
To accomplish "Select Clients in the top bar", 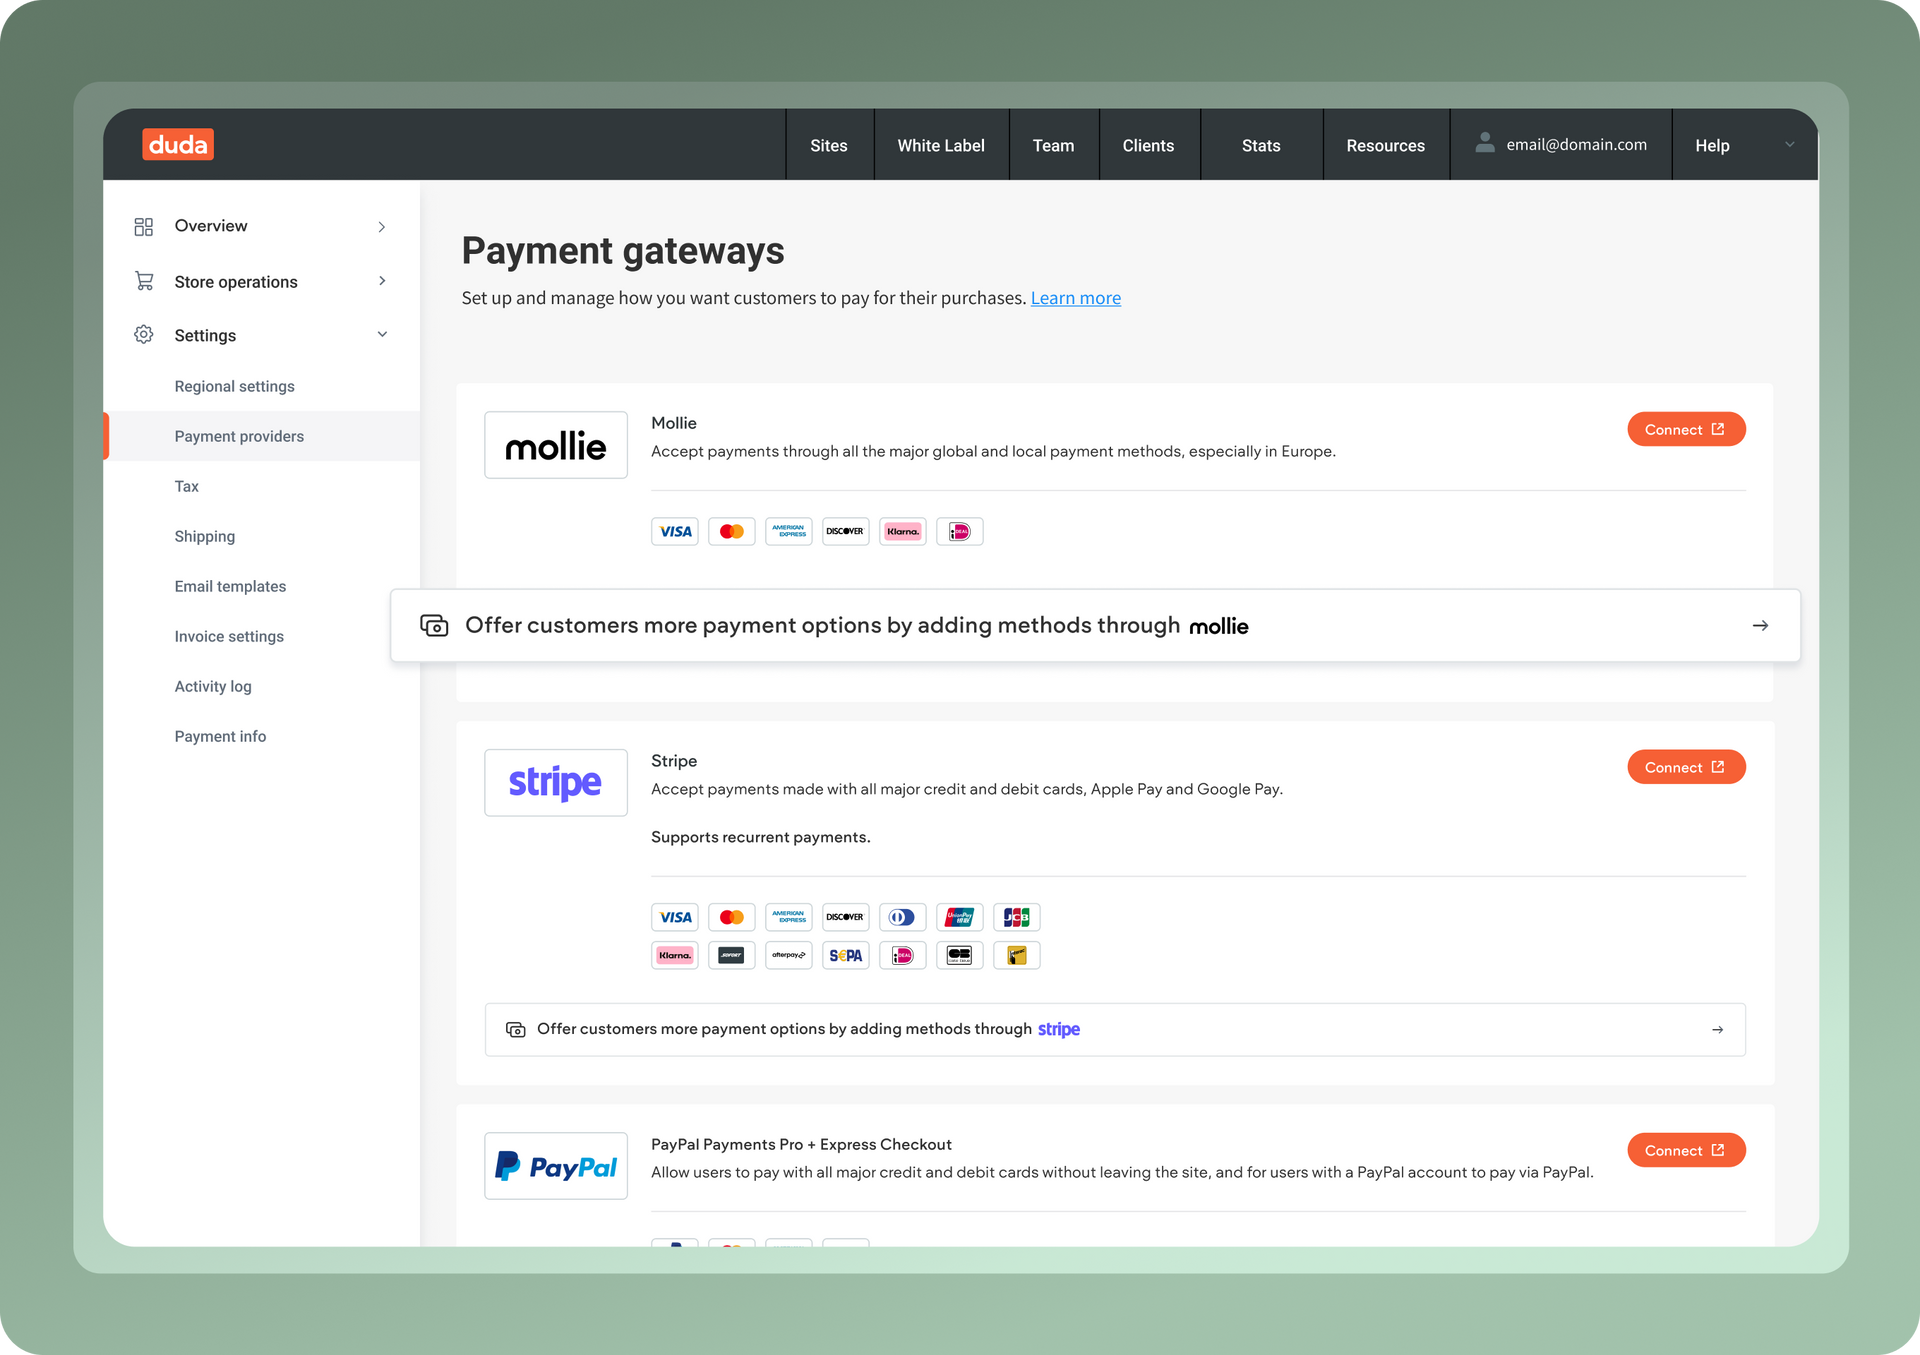I will pyautogui.click(x=1149, y=145).
